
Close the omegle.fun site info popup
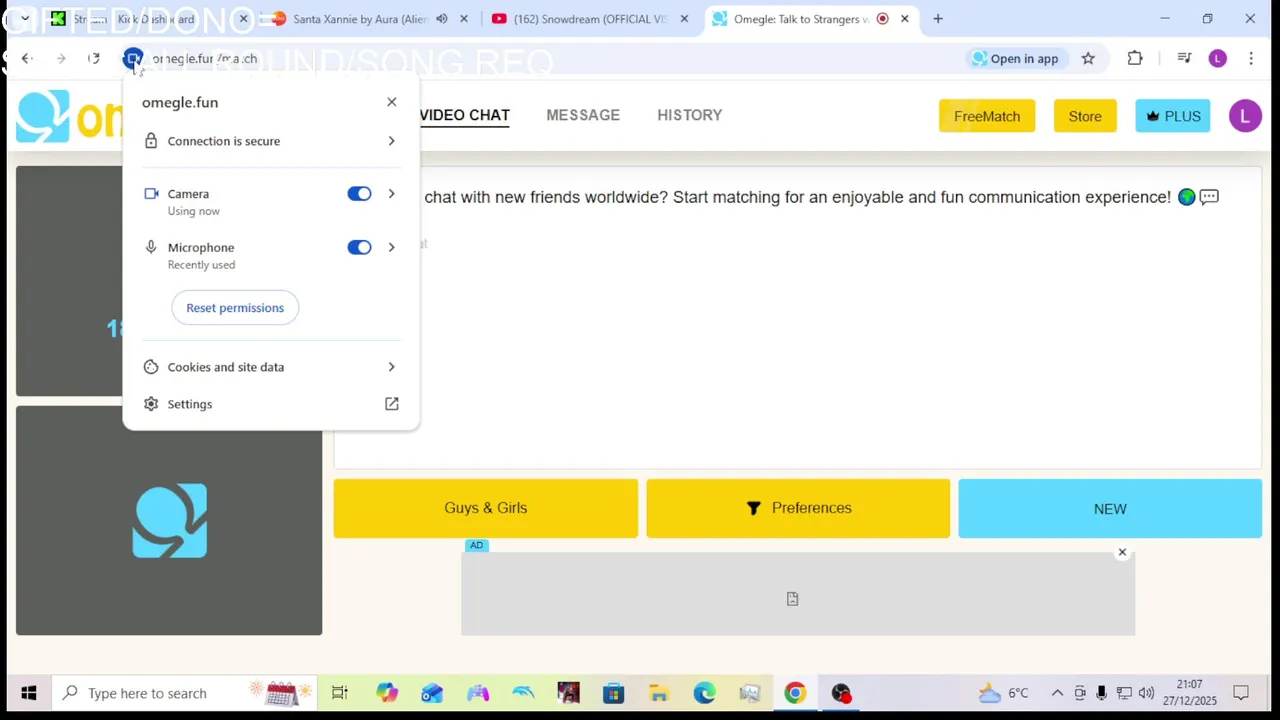pos(391,102)
